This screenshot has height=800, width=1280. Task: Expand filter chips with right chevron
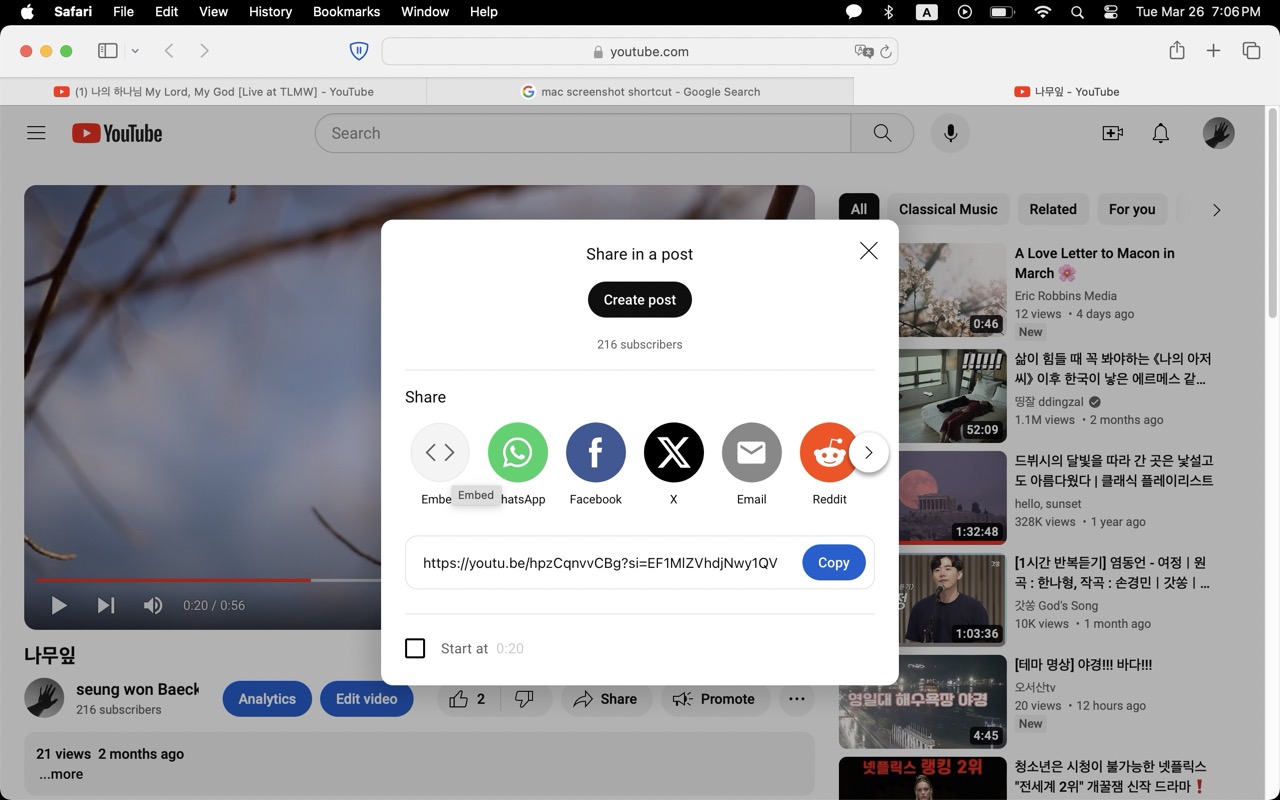coord(1216,210)
